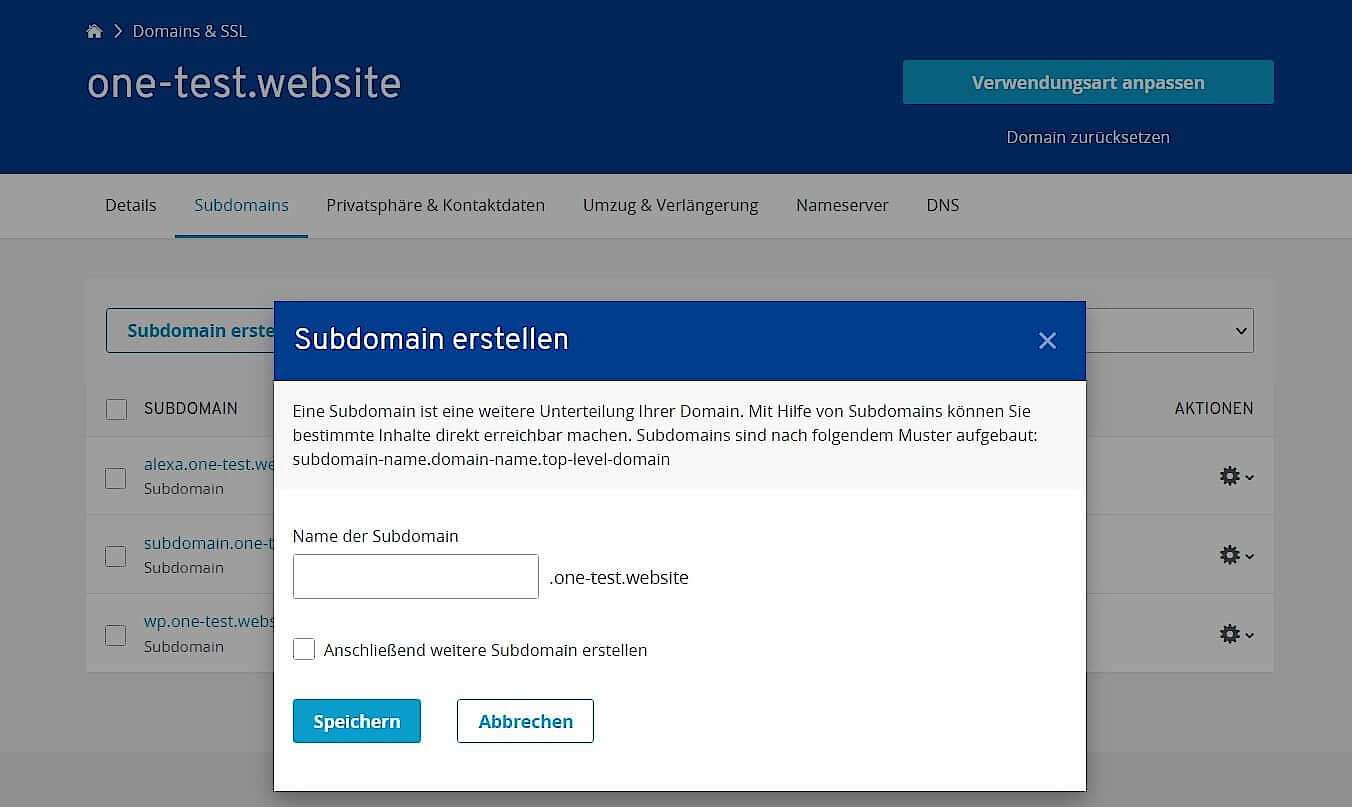The height and width of the screenshot is (807, 1352).
Task: Switch to the Nameserver tab
Action: pos(842,205)
